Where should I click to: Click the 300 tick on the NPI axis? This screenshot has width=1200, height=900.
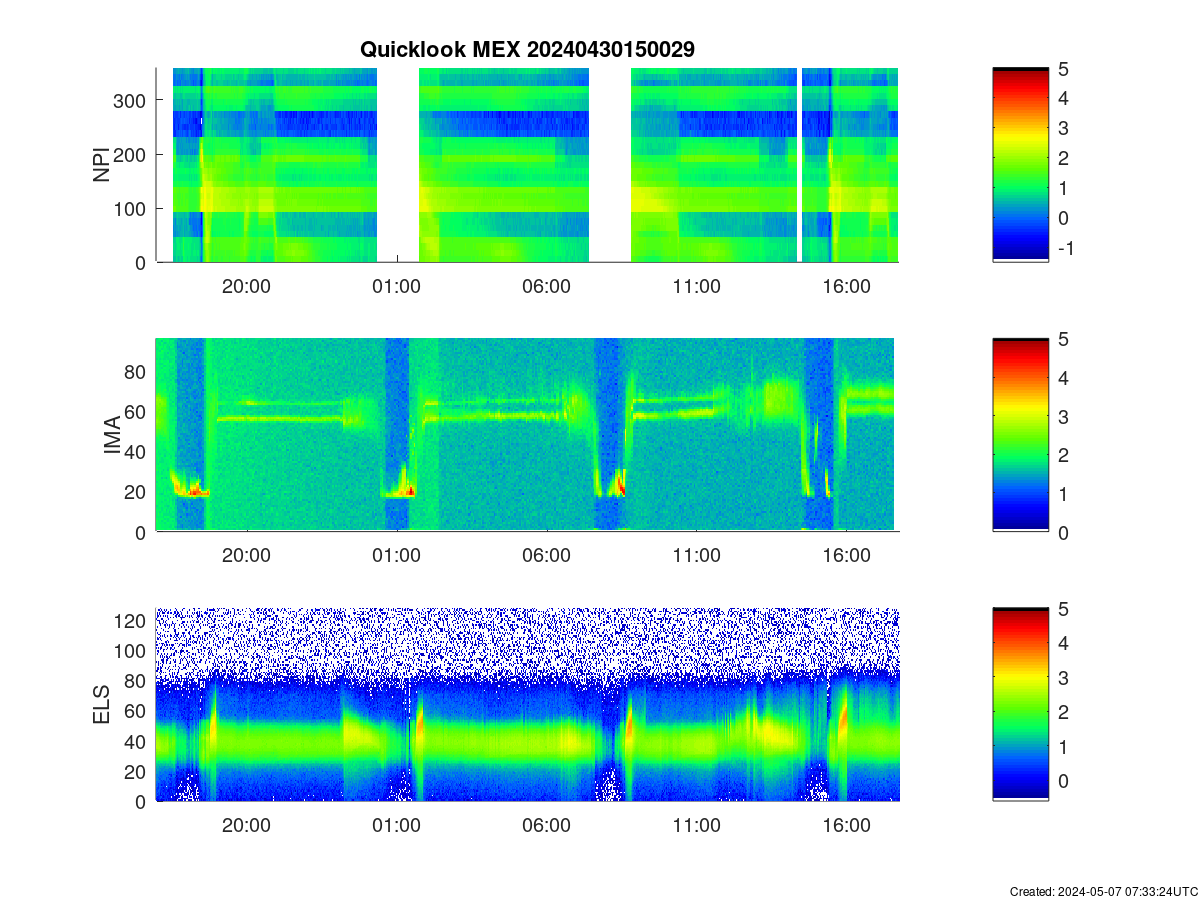[x=131, y=100]
